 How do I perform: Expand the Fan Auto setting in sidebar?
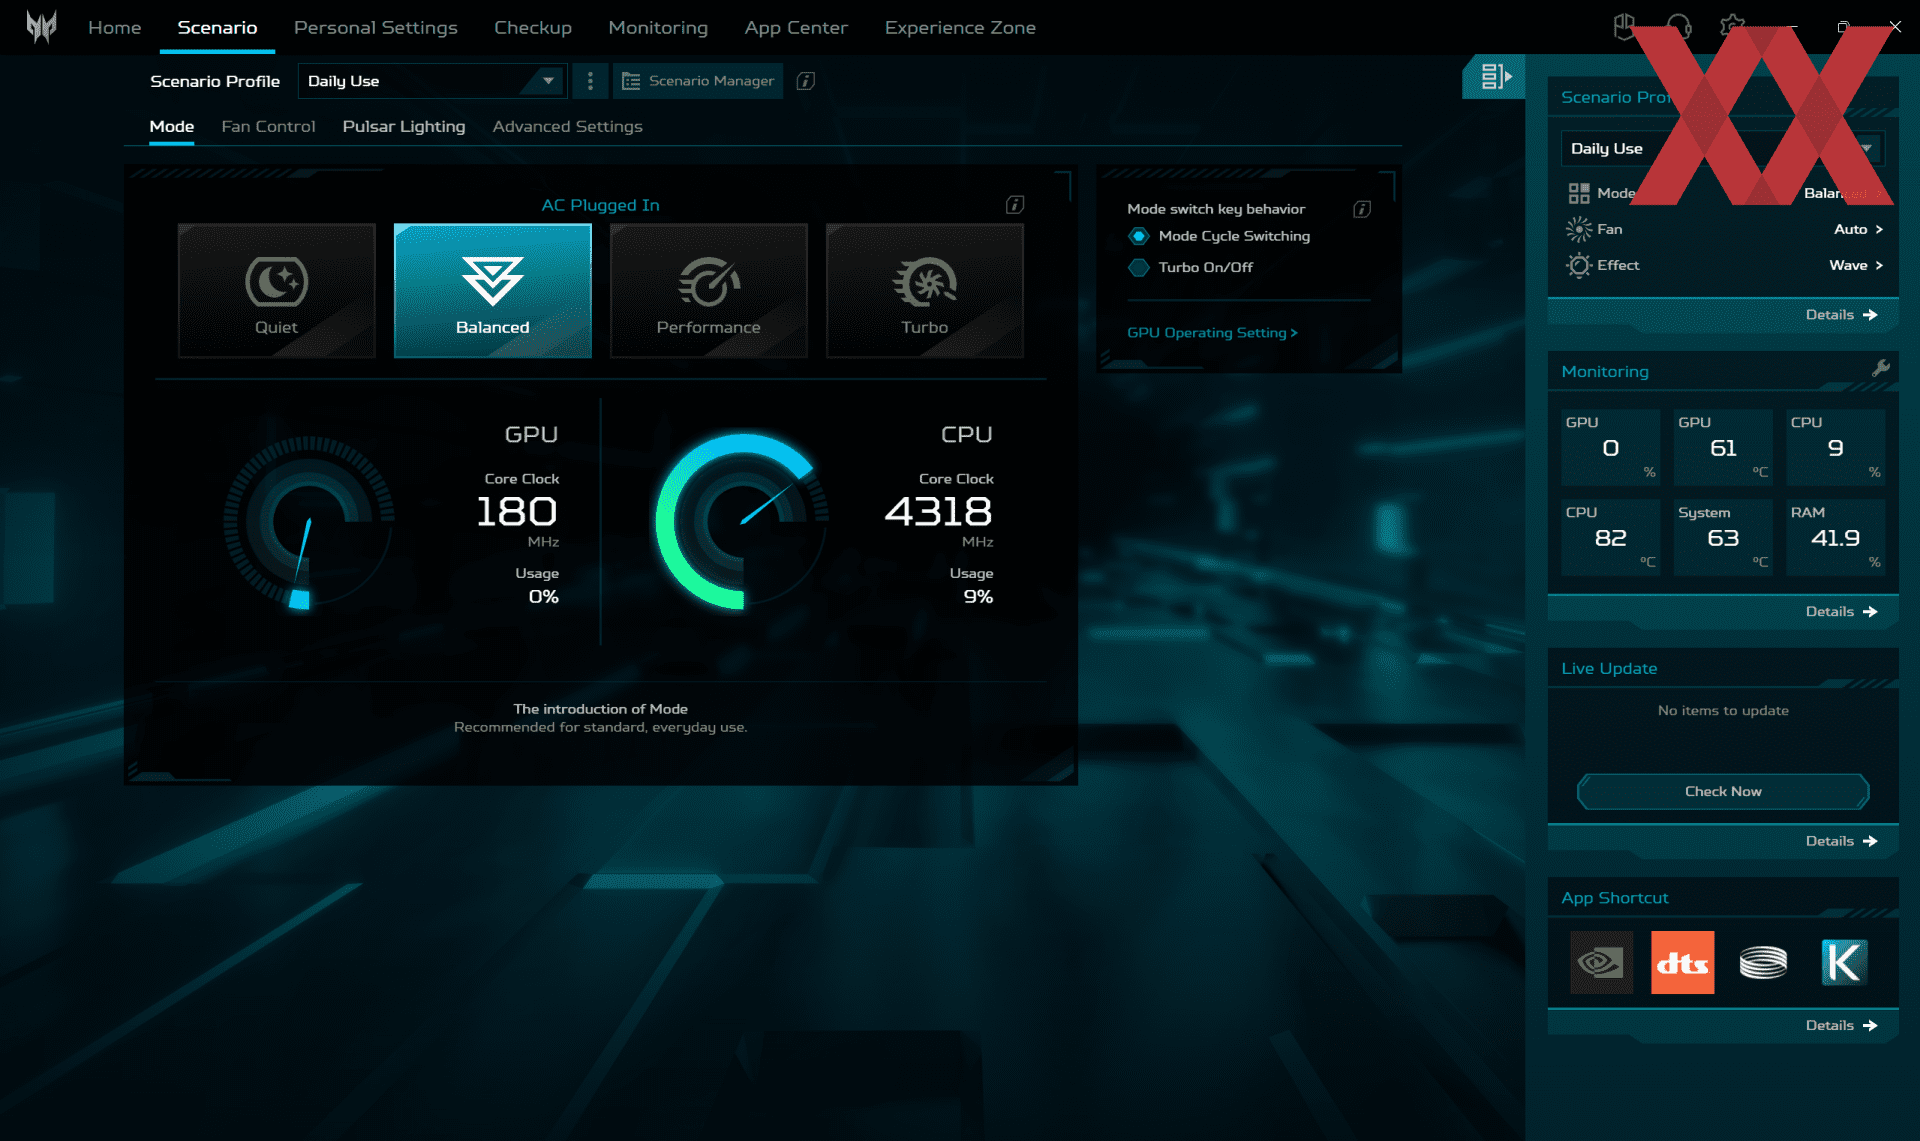click(1859, 229)
